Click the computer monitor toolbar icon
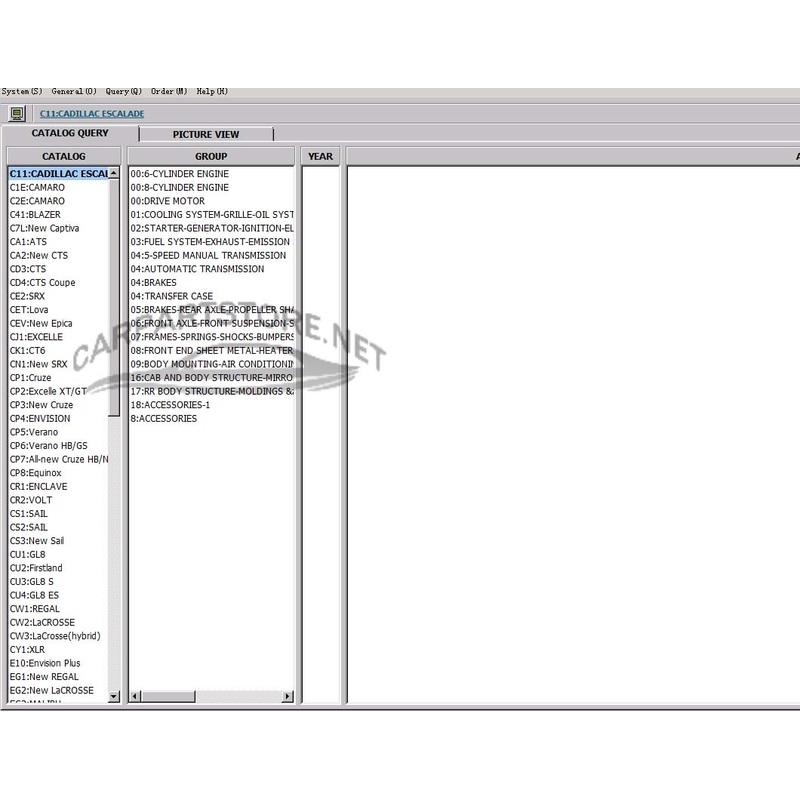The height and width of the screenshot is (800, 800). click(17, 113)
